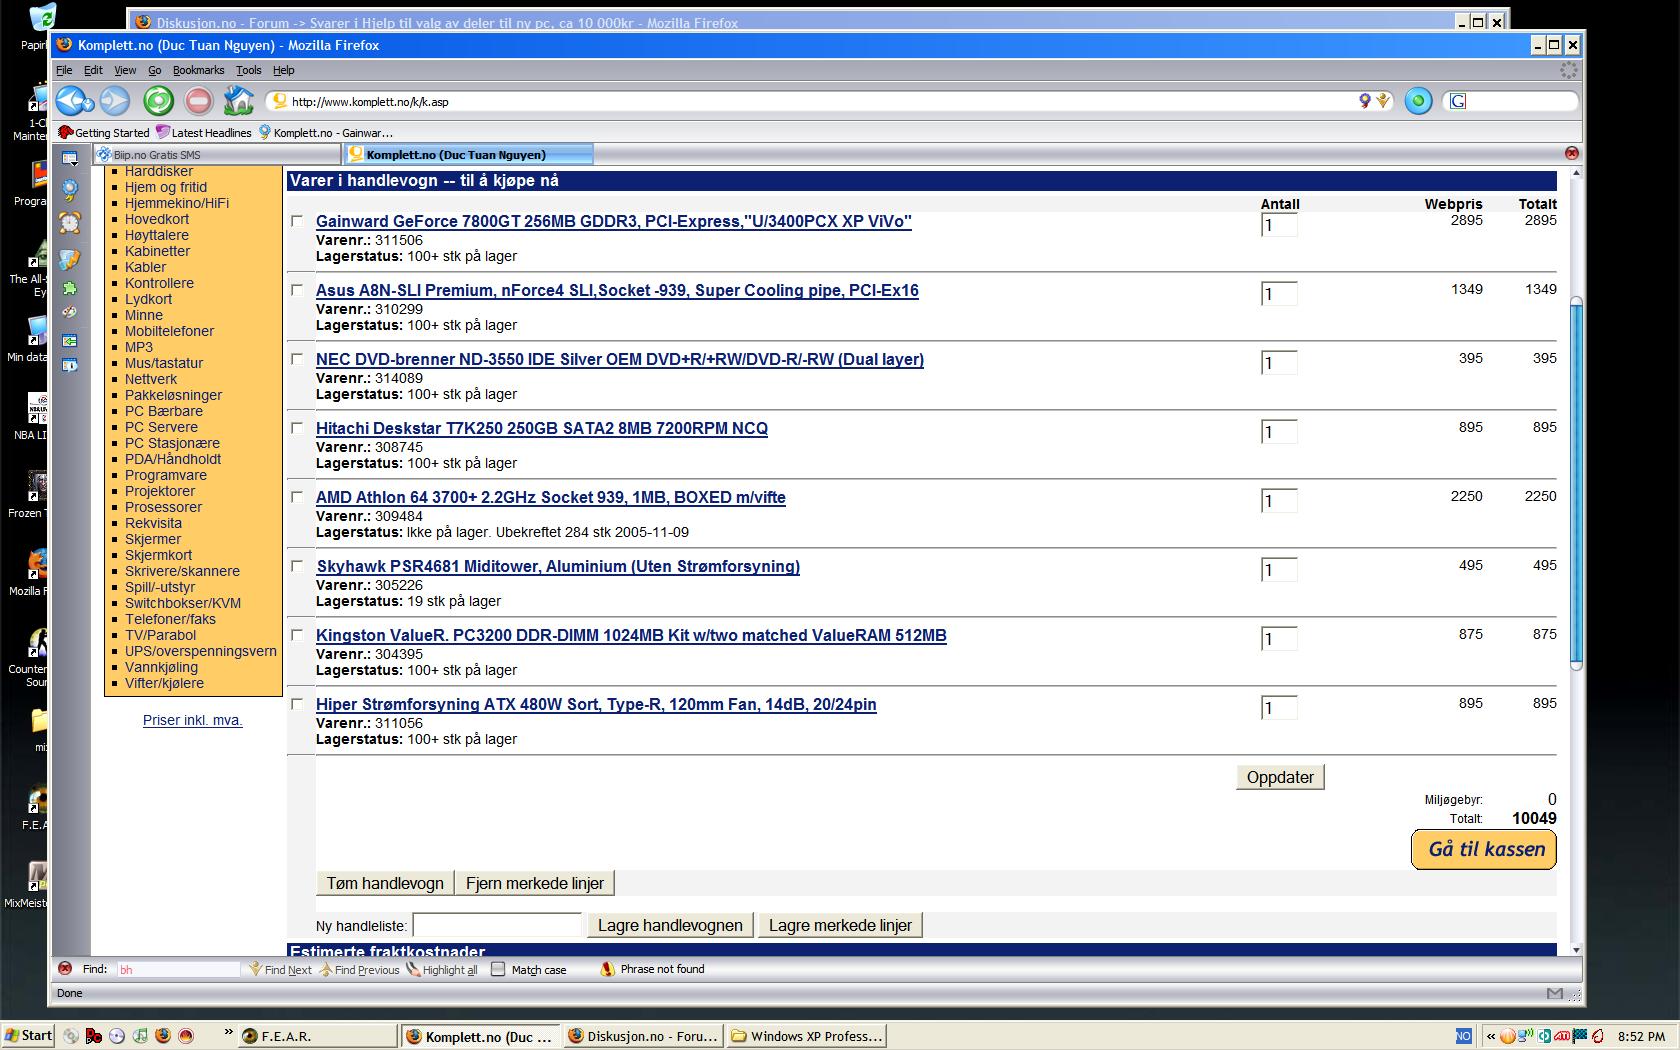Switch to Diskusjon.no taskbar window
Image resolution: width=1680 pixels, height=1050 pixels.
tap(643, 1036)
